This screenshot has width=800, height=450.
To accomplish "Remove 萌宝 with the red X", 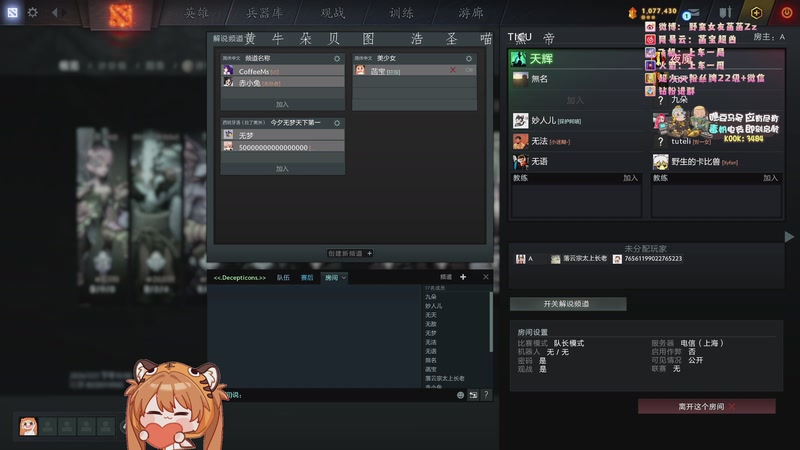I will 453,70.
